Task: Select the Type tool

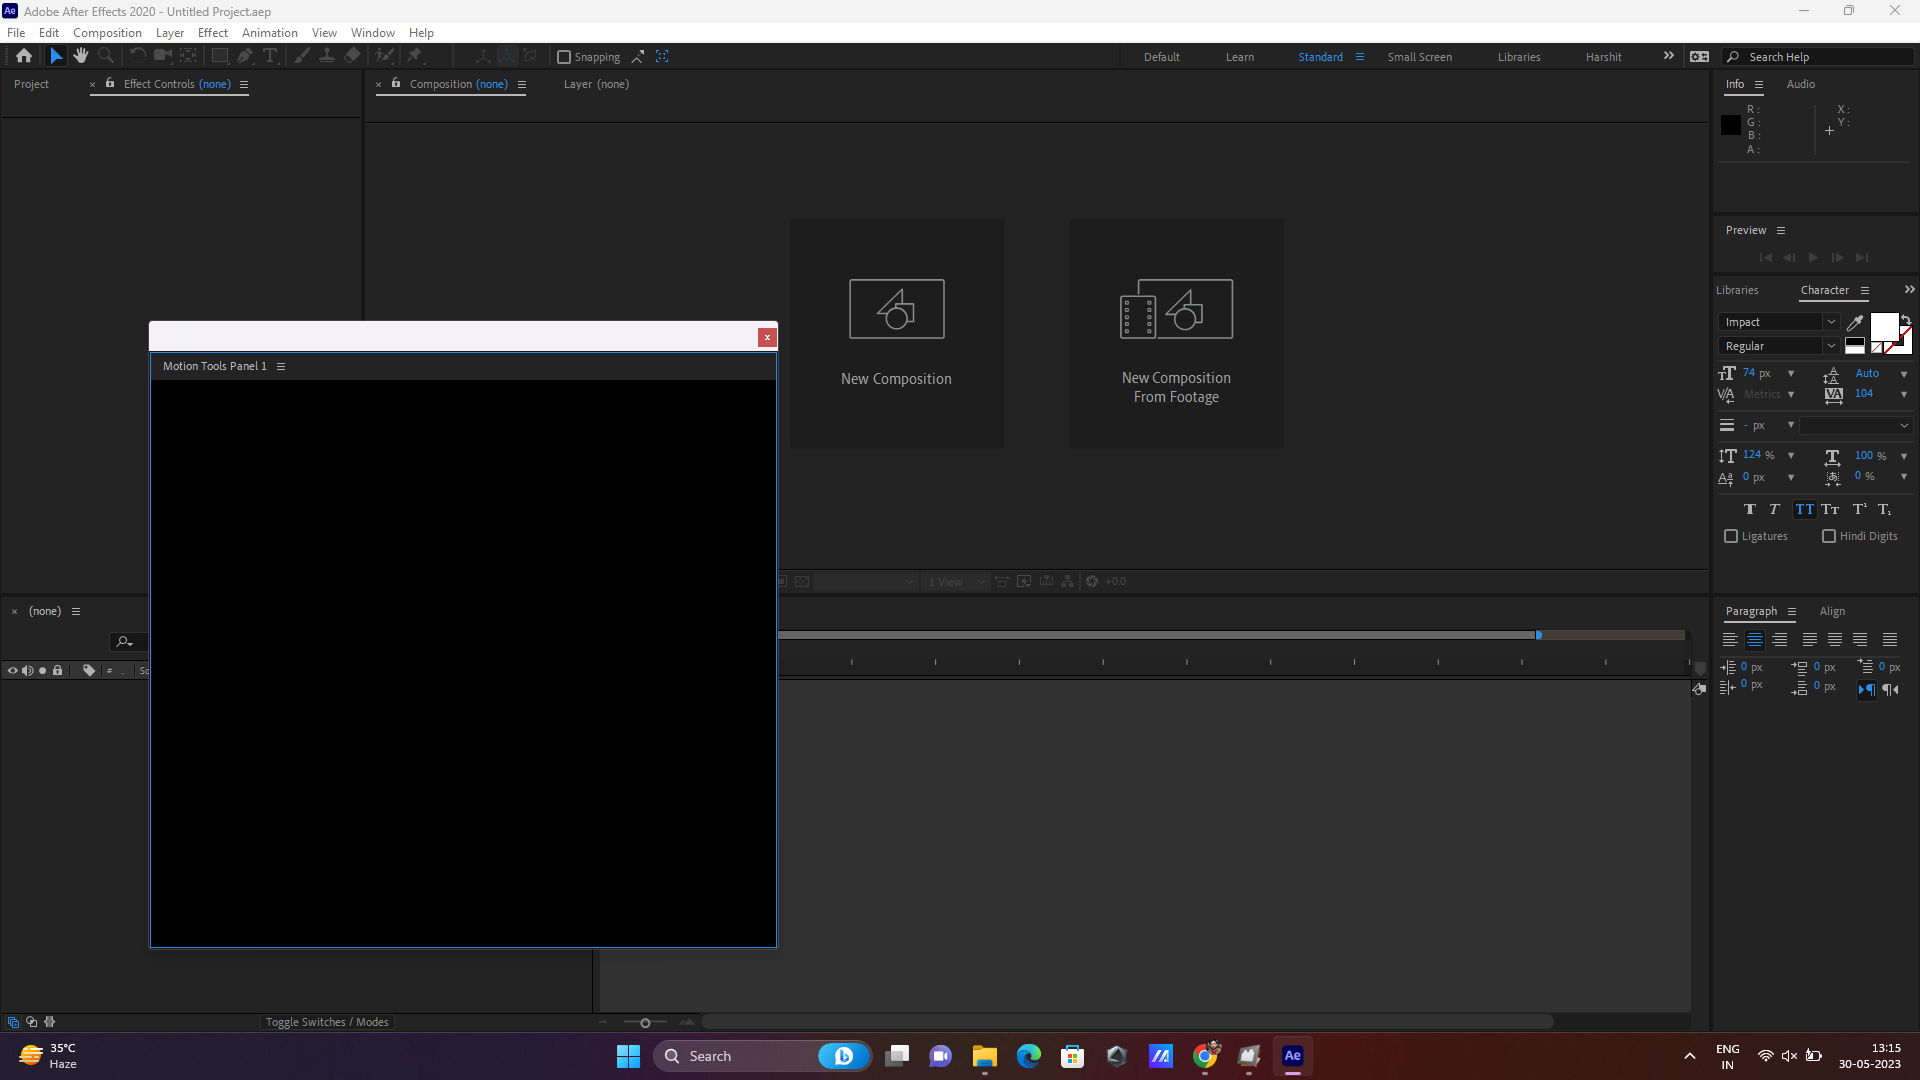Action: [x=270, y=56]
